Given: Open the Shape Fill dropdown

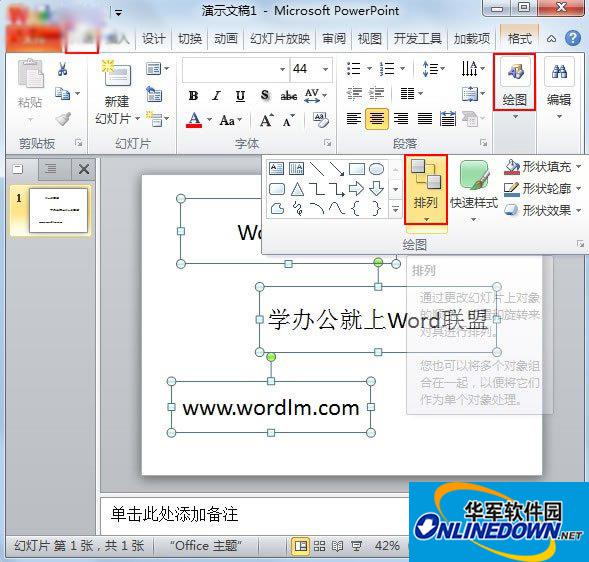Looking at the screenshot, I should tap(542, 166).
